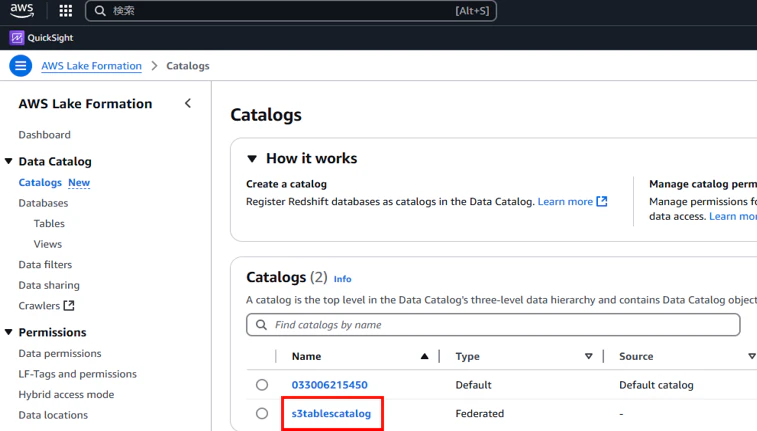This screenshot has width=757, height=431.
Task: Open Hybrid access mode
Action: coord(67,394)
